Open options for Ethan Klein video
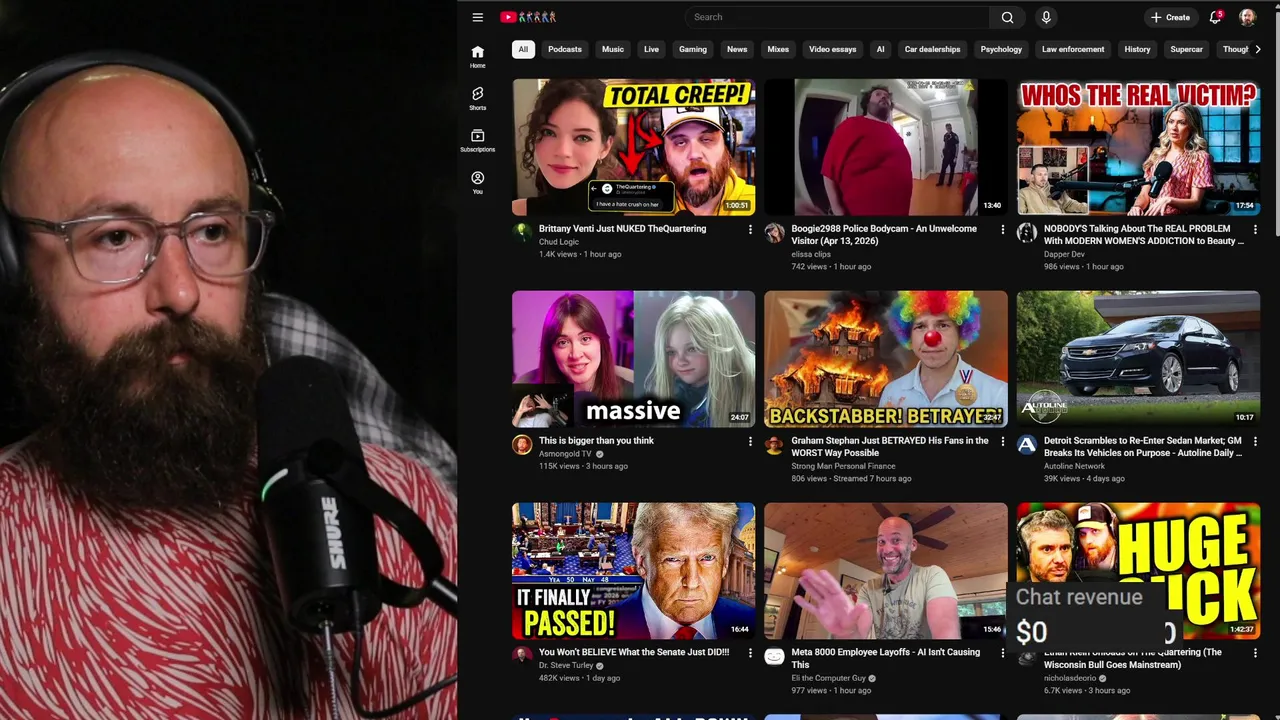 pos(1255,653)
